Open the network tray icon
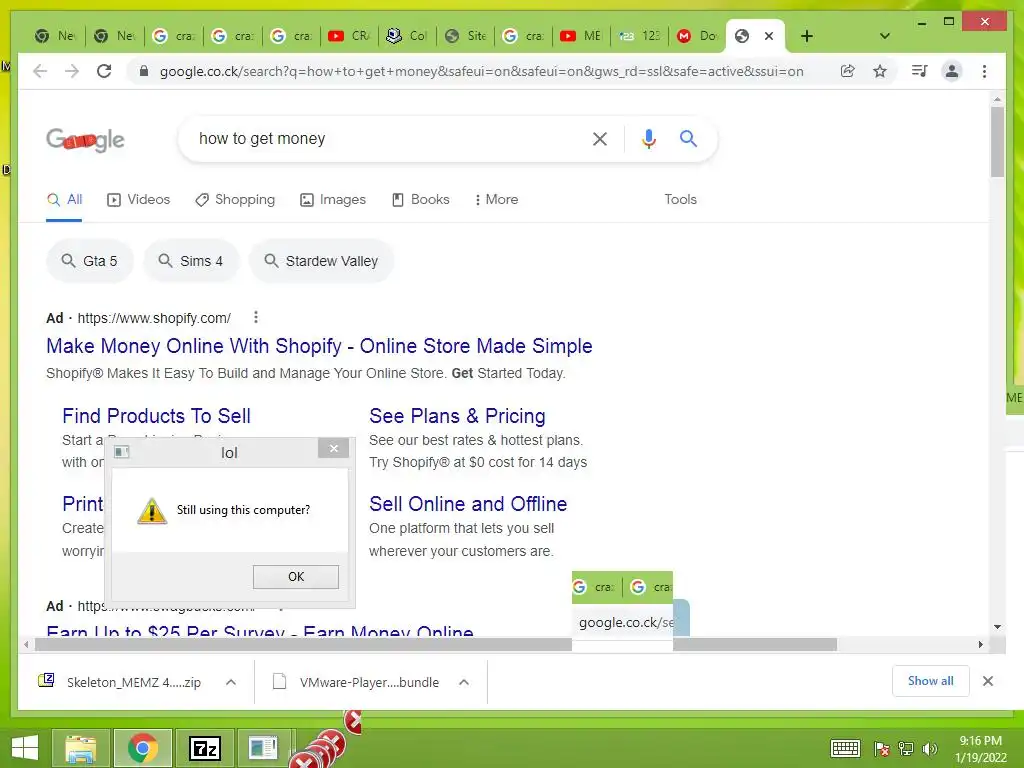 point(906,748)
